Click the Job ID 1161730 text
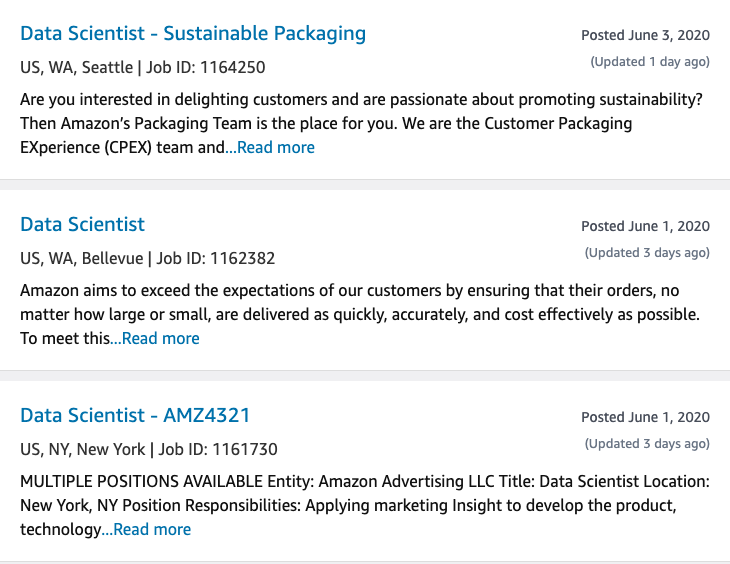Screen dimensions: 730x564 (x=218, y=450)
